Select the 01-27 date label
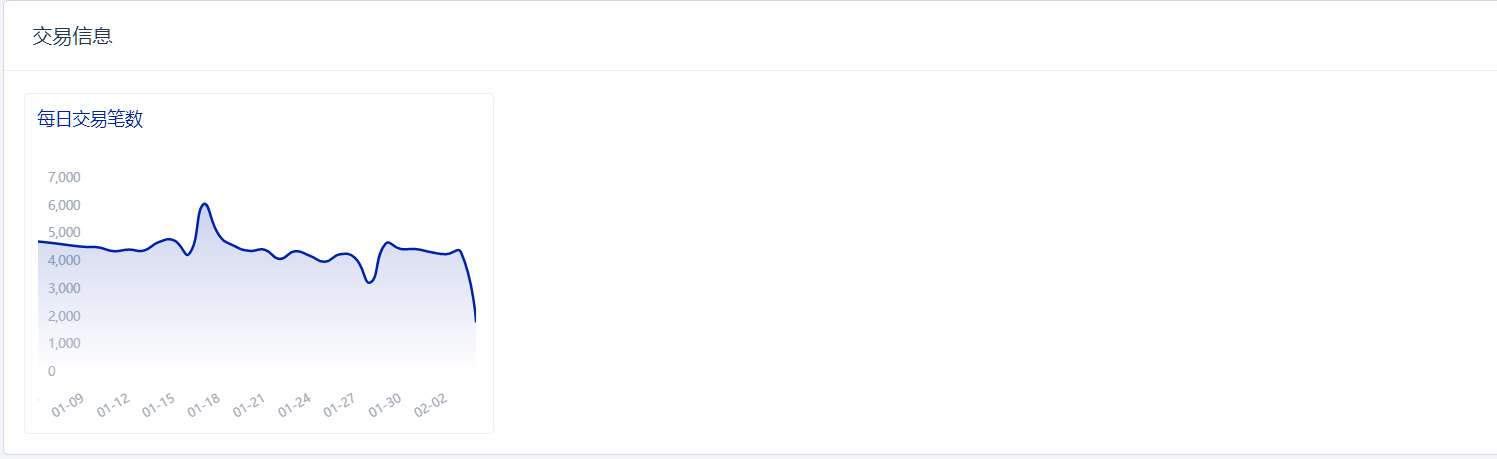 (339, 405)
